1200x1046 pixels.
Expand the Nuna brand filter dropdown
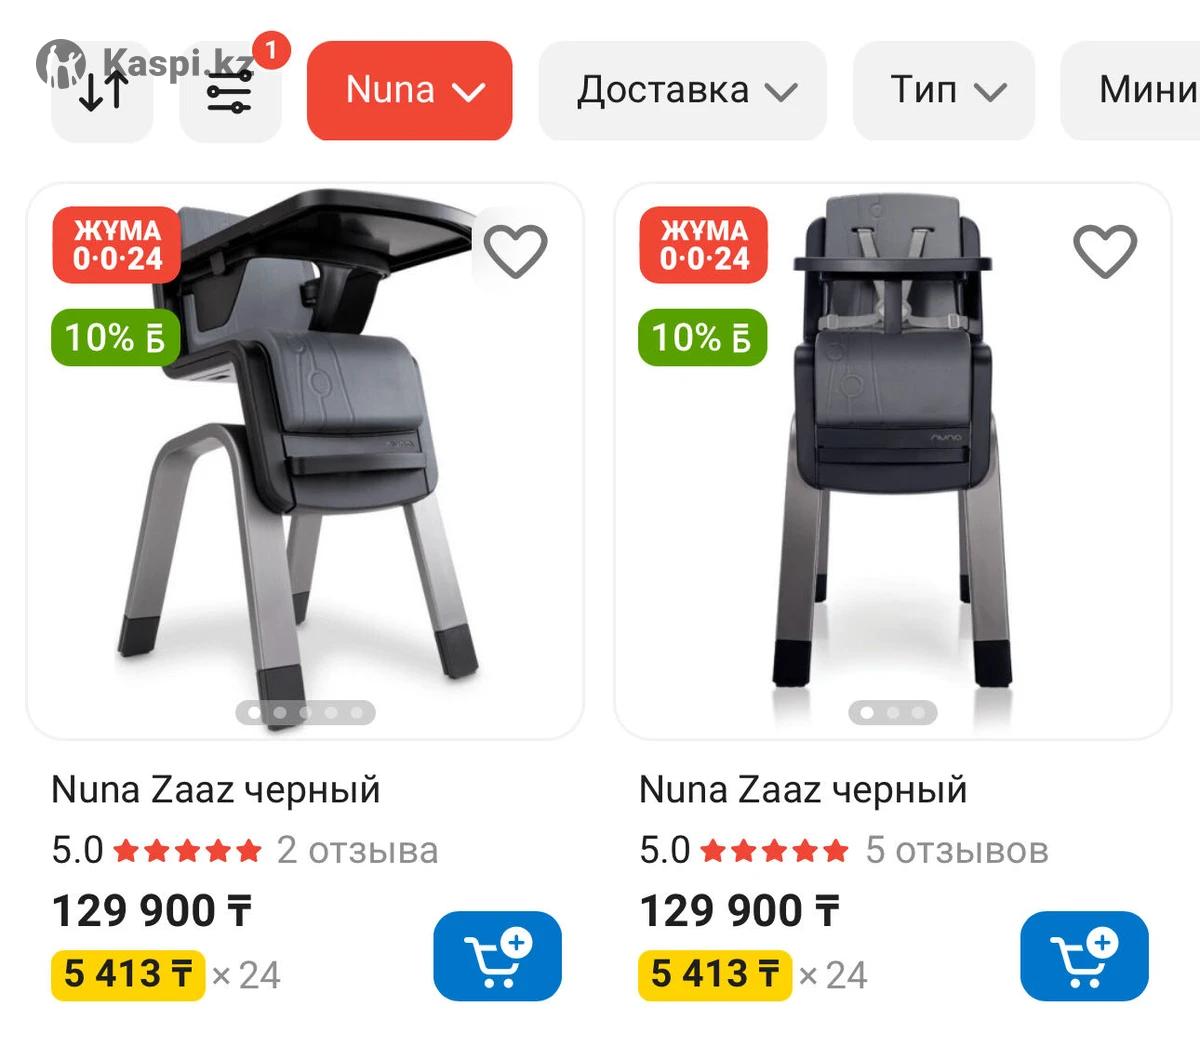410,91
